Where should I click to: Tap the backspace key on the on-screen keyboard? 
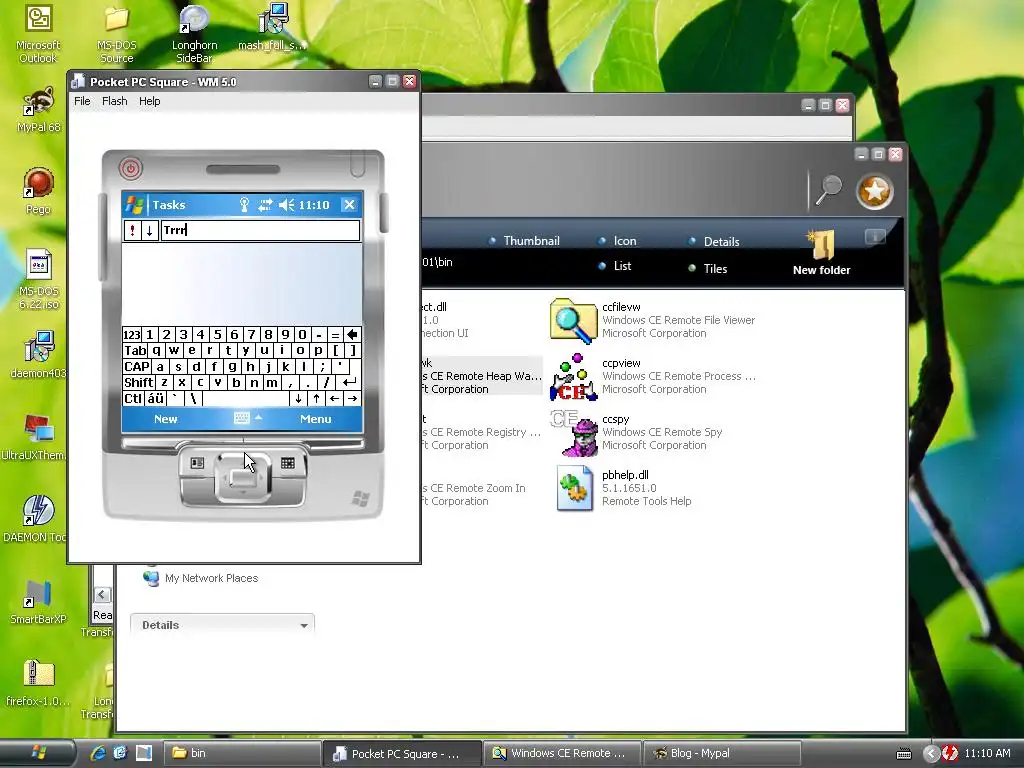pos(352,335)
